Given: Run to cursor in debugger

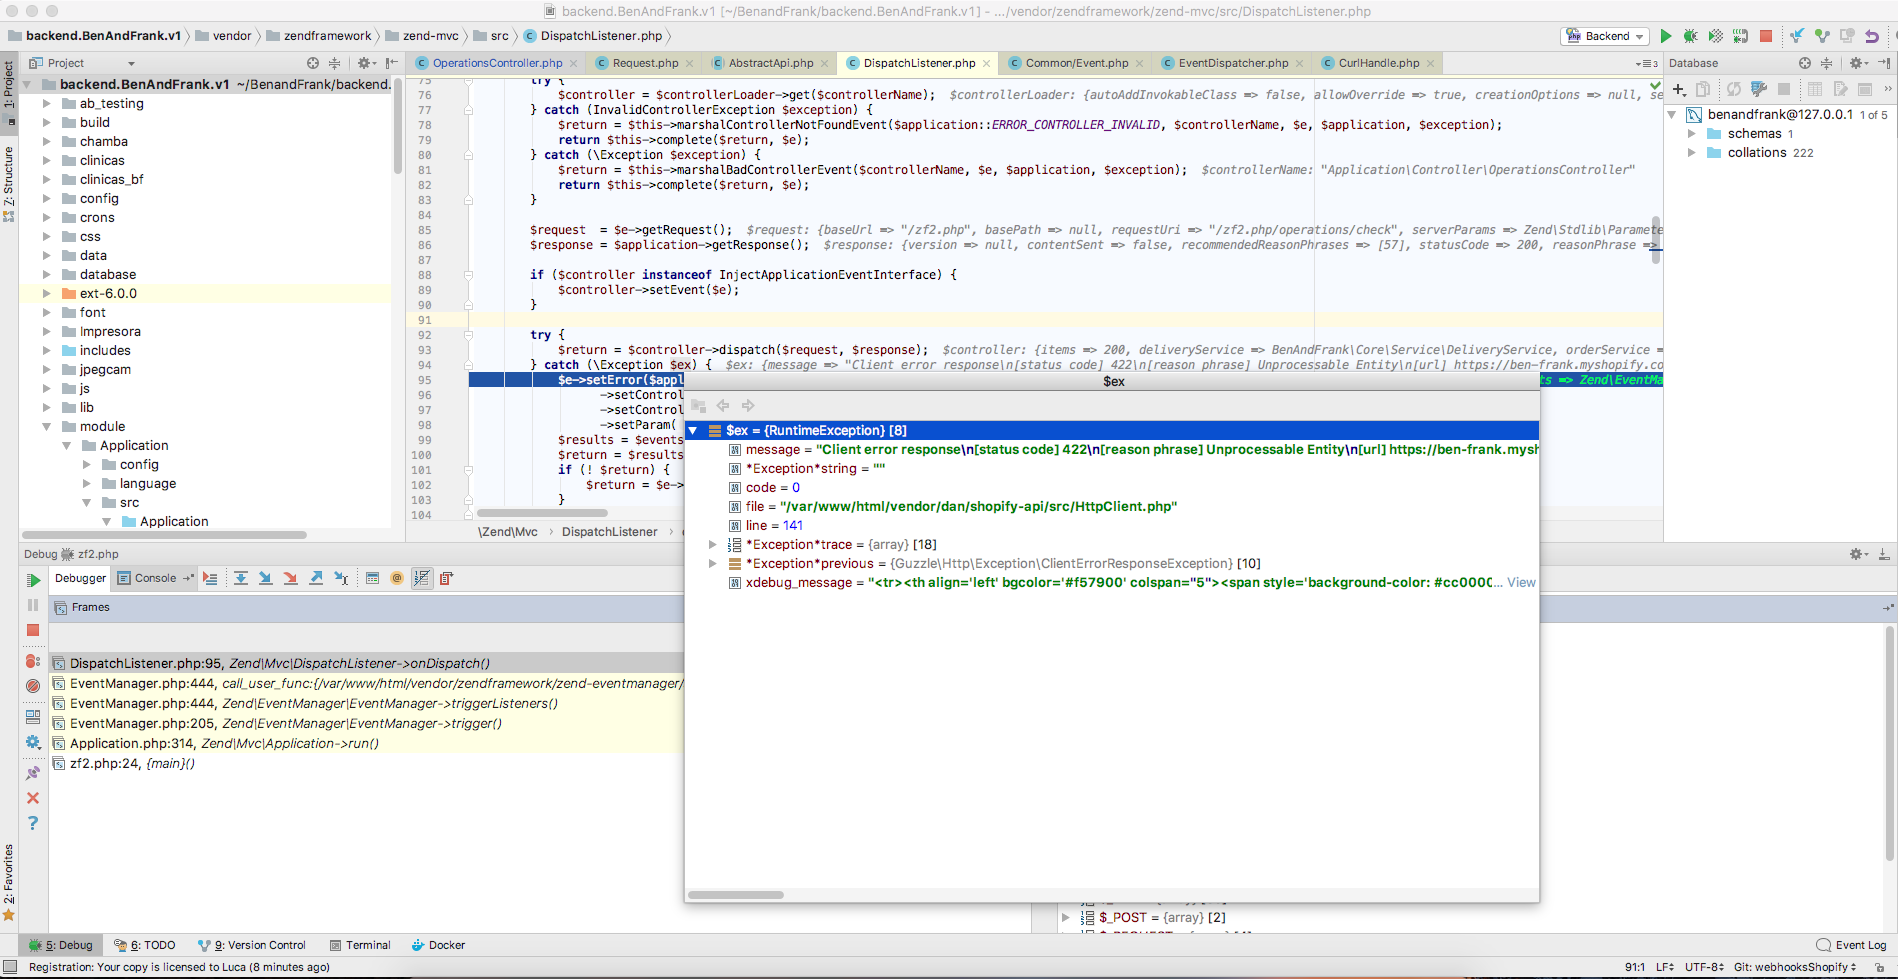Looking at the screenshot, I should [x=341, y=578].
